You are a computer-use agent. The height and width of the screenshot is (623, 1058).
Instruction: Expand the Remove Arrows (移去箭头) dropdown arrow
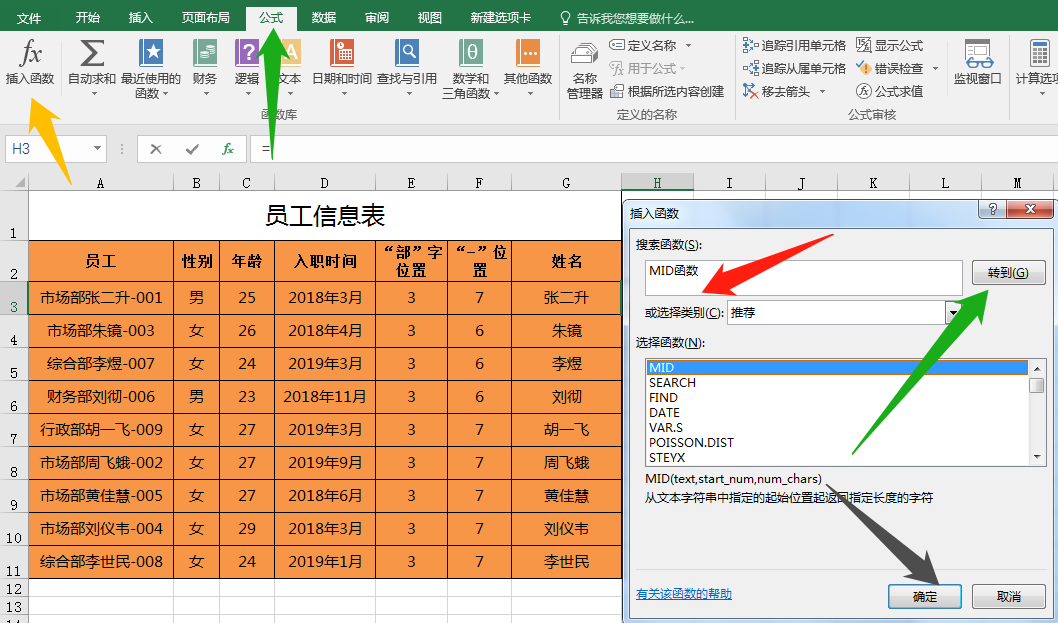tap(822, 91)
